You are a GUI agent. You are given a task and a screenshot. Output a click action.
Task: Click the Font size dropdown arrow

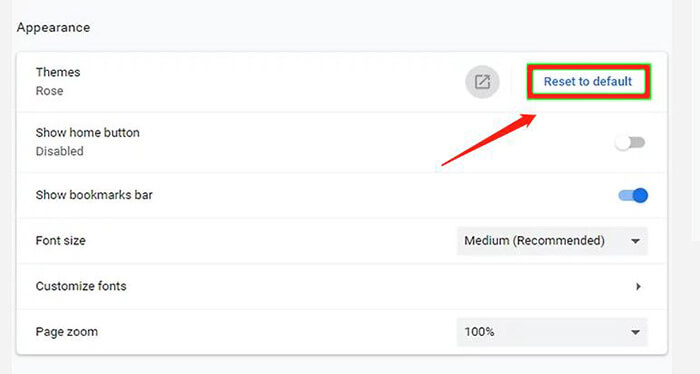pos(635,241)
